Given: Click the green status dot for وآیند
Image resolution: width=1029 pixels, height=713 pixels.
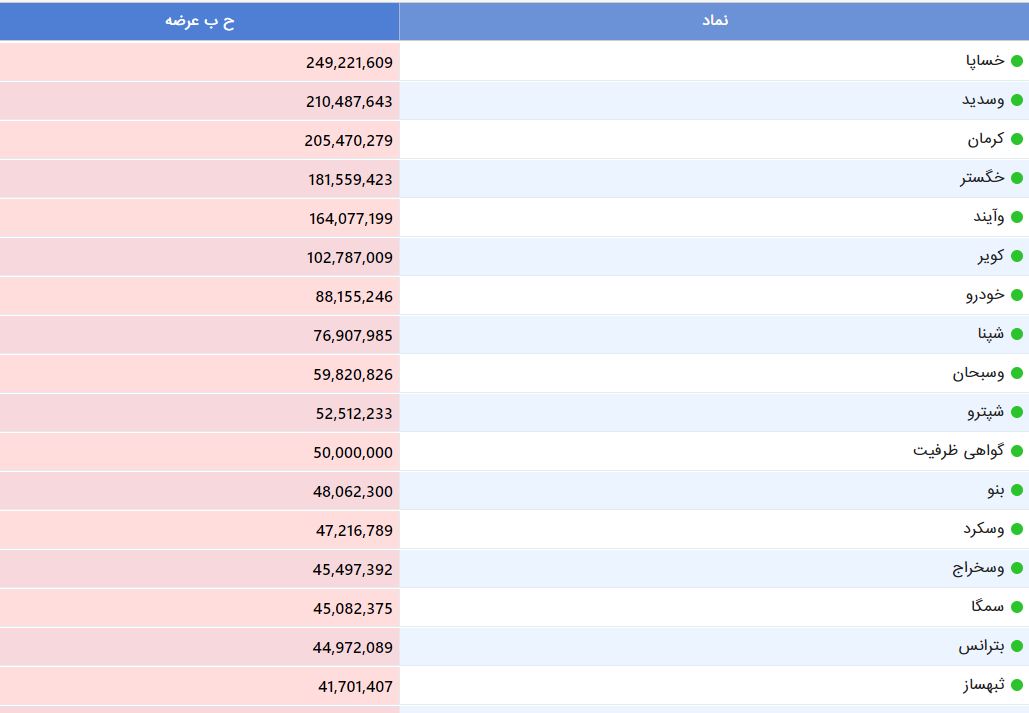Looking at the screenshot, I should 1017,217.
